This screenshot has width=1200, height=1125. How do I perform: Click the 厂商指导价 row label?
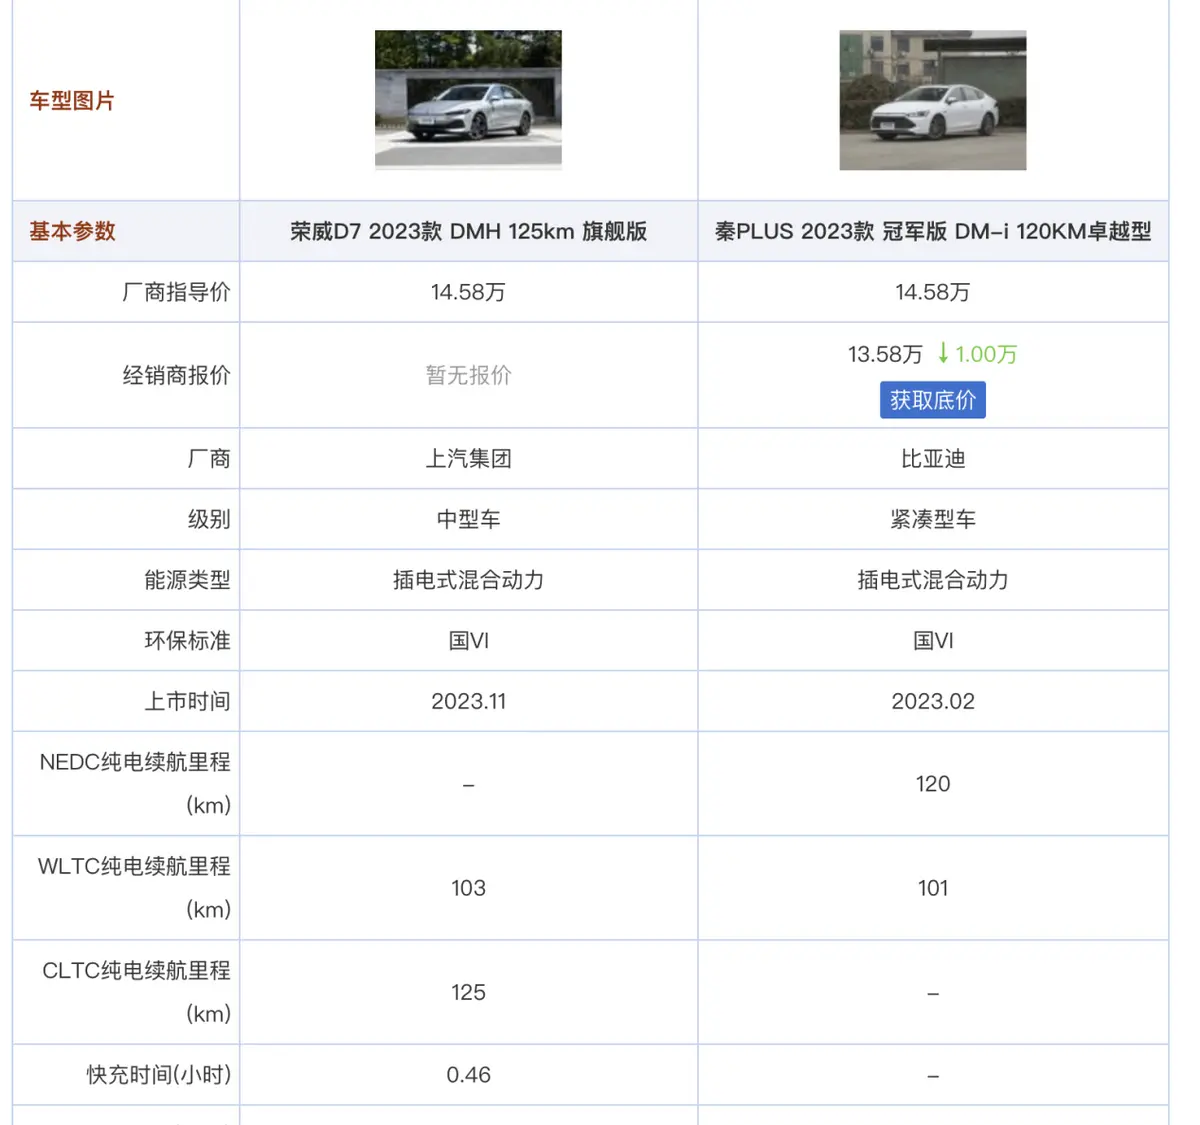176,292
